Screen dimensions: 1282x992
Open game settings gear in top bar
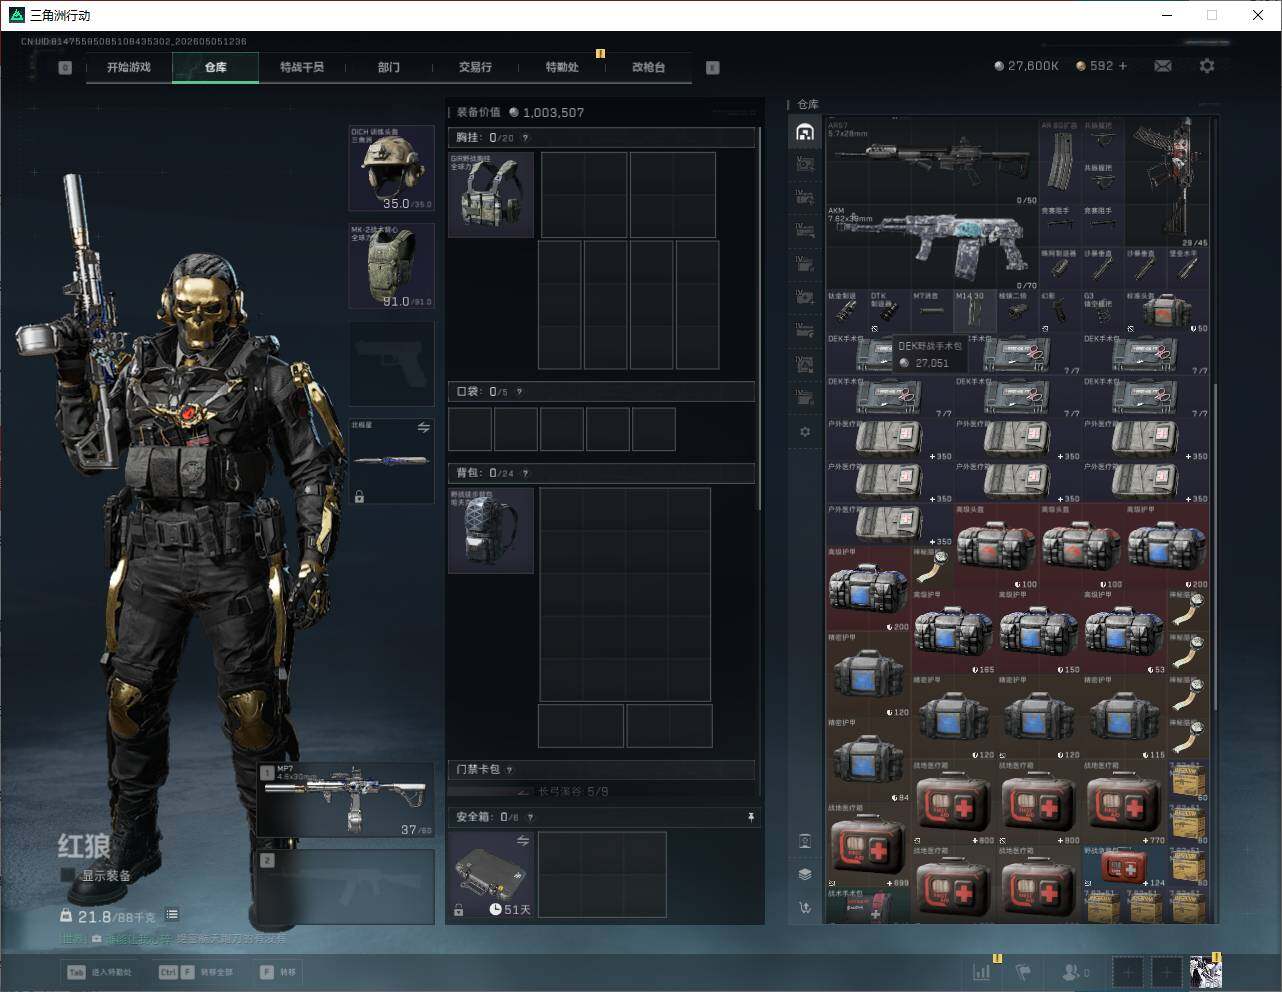click(1207, 66)
